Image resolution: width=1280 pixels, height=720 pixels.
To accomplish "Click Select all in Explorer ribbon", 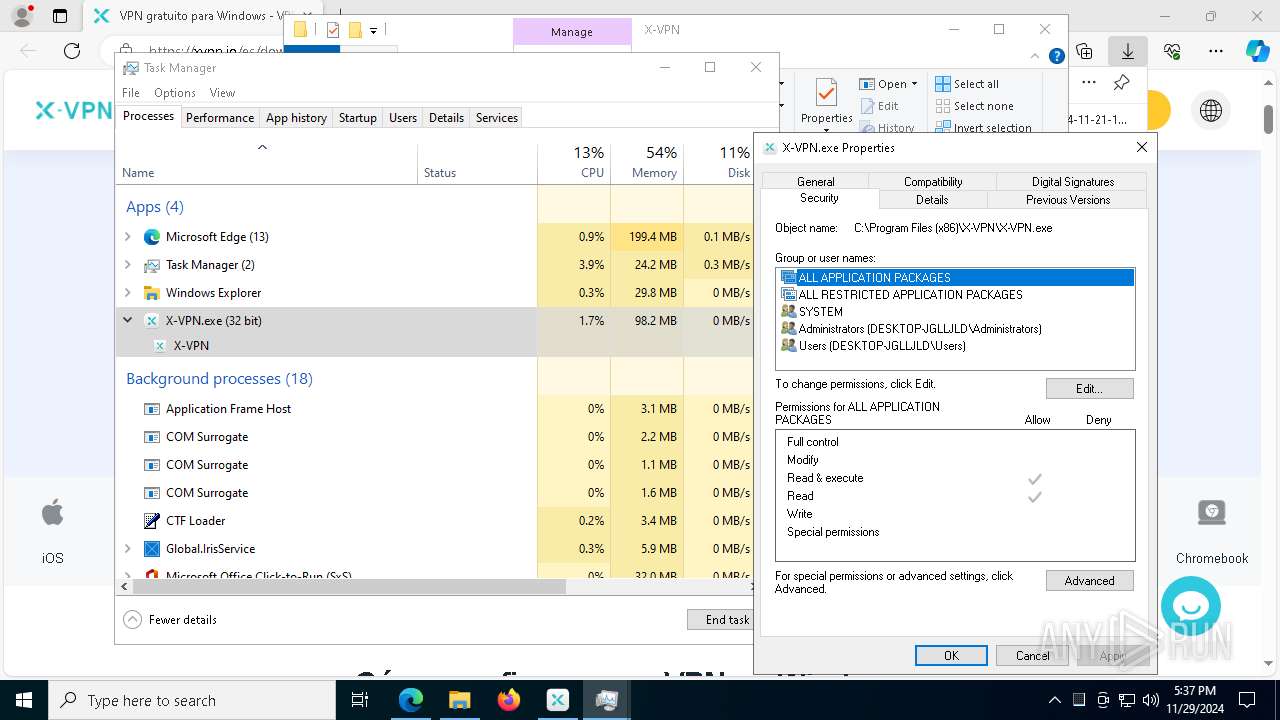I will pos(967,84).
